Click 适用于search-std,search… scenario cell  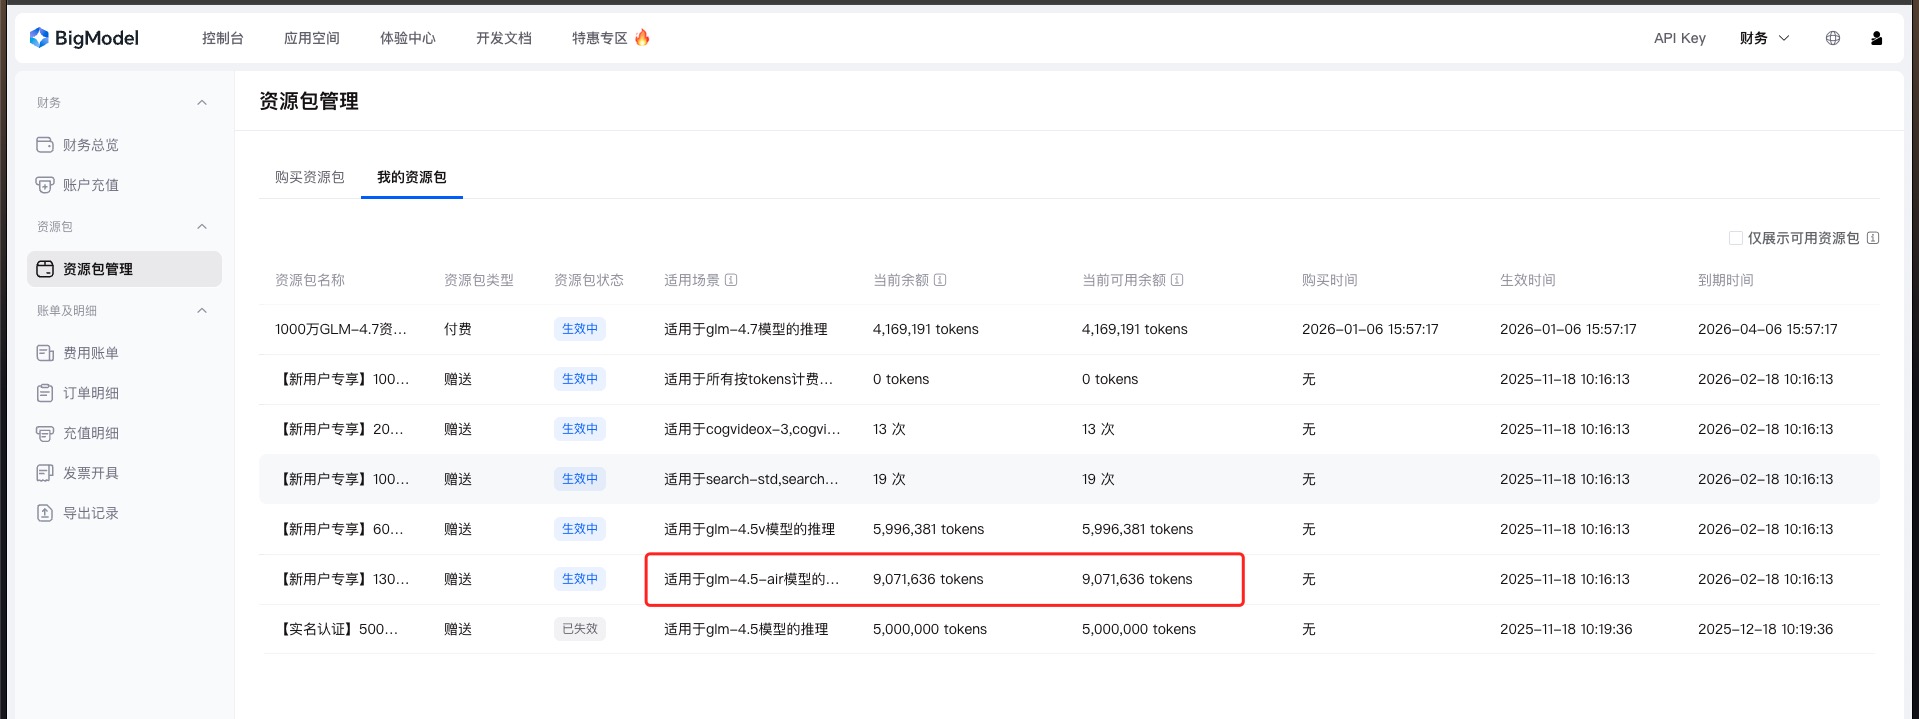[x=751, y=479]
